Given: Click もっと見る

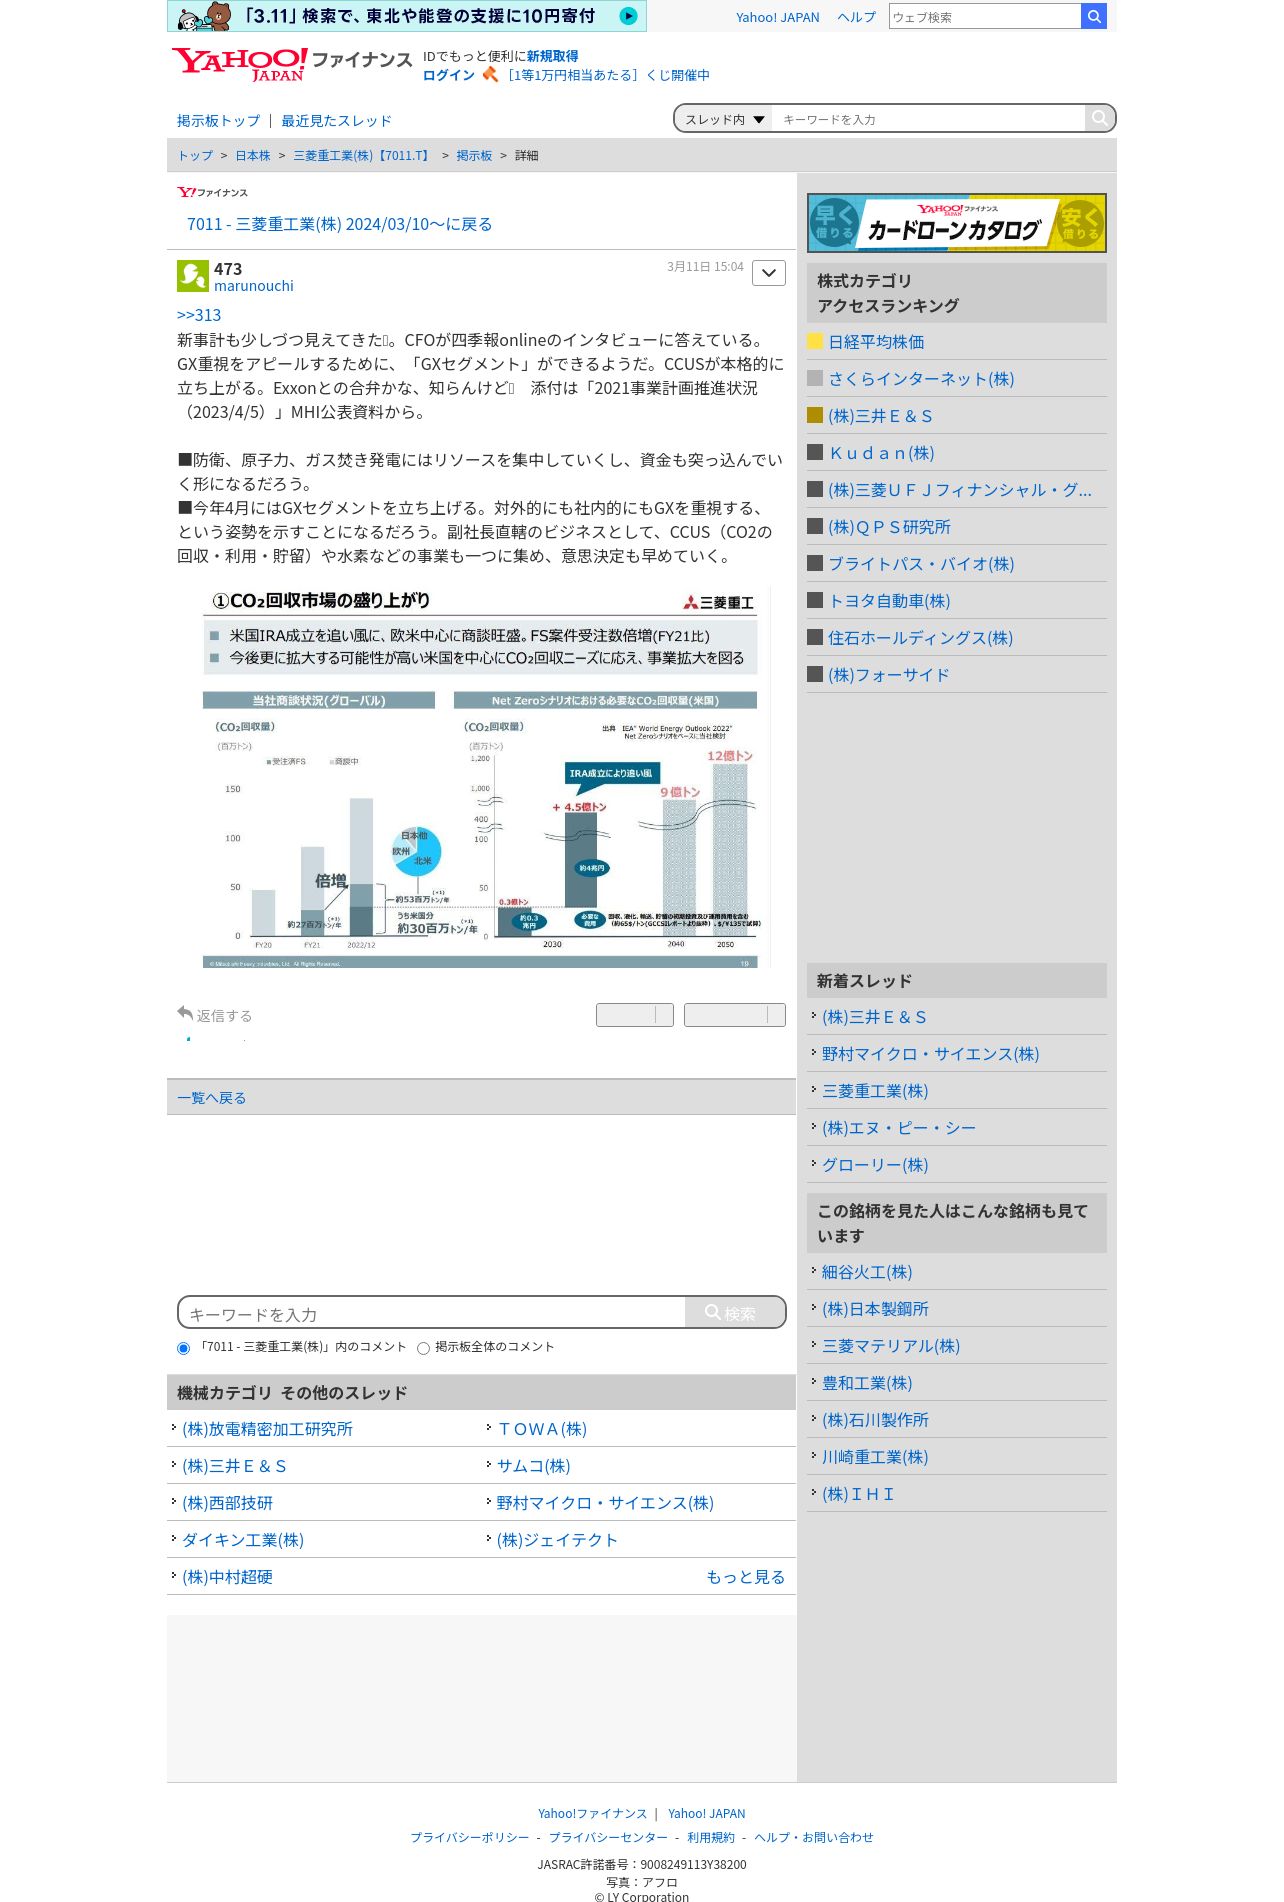Looking at the screenshot, I should pyautogui.click(x=745, y=1576).
